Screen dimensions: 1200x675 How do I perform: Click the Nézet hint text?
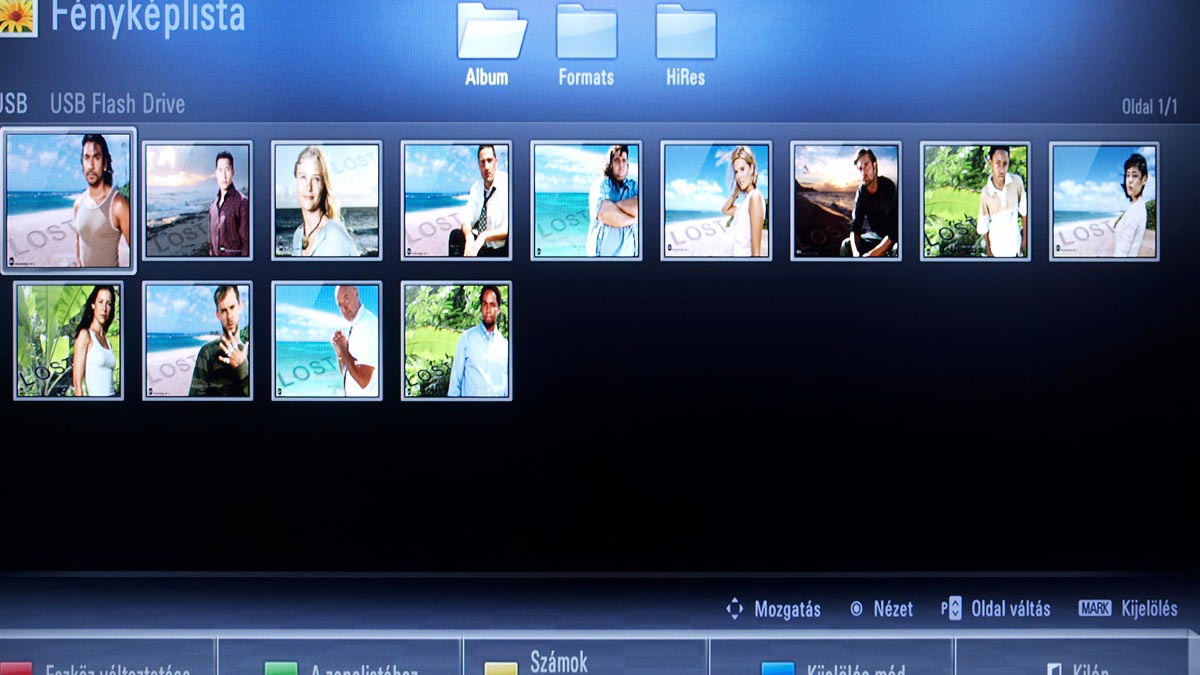click(893, 609)
